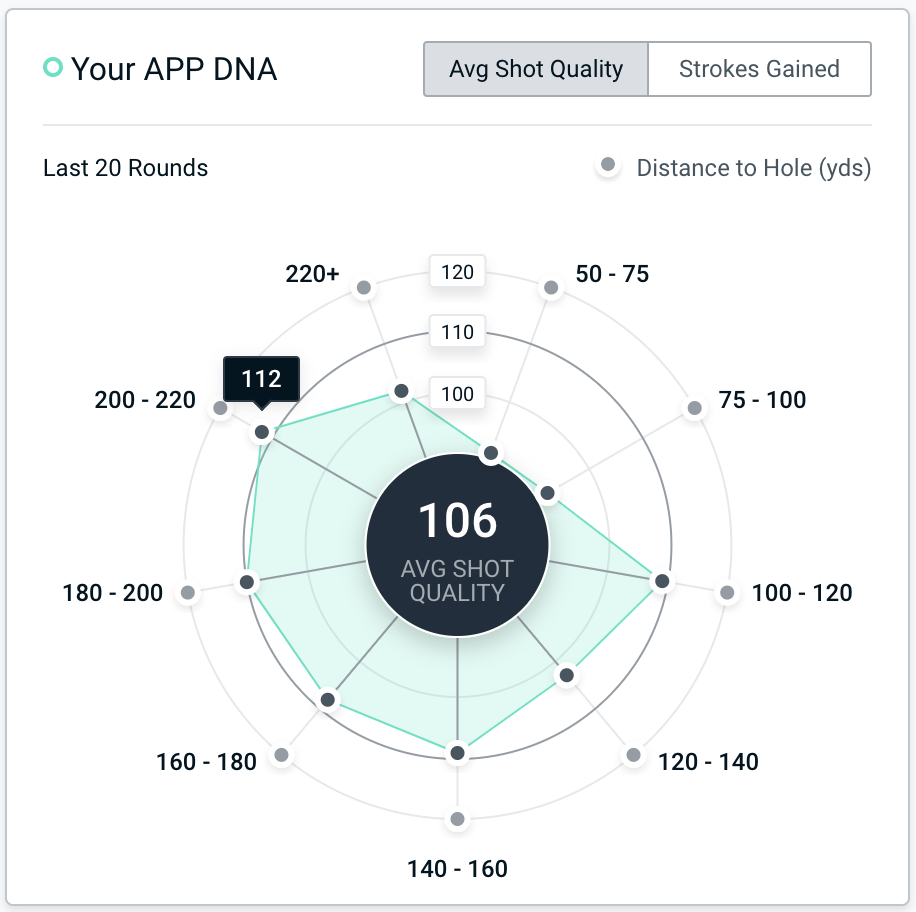Click the 75 - 100 dark data point
This screenshot has width=916, height=912.
547,493
